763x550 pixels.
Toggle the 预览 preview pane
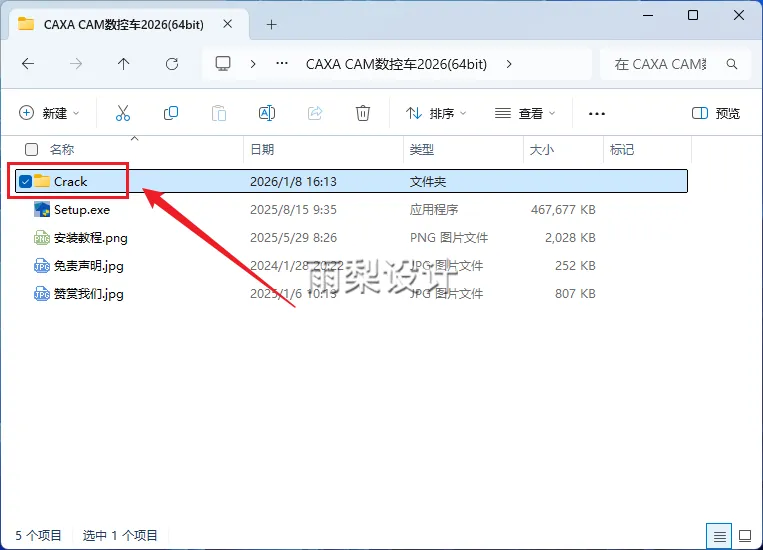(715, 113)
